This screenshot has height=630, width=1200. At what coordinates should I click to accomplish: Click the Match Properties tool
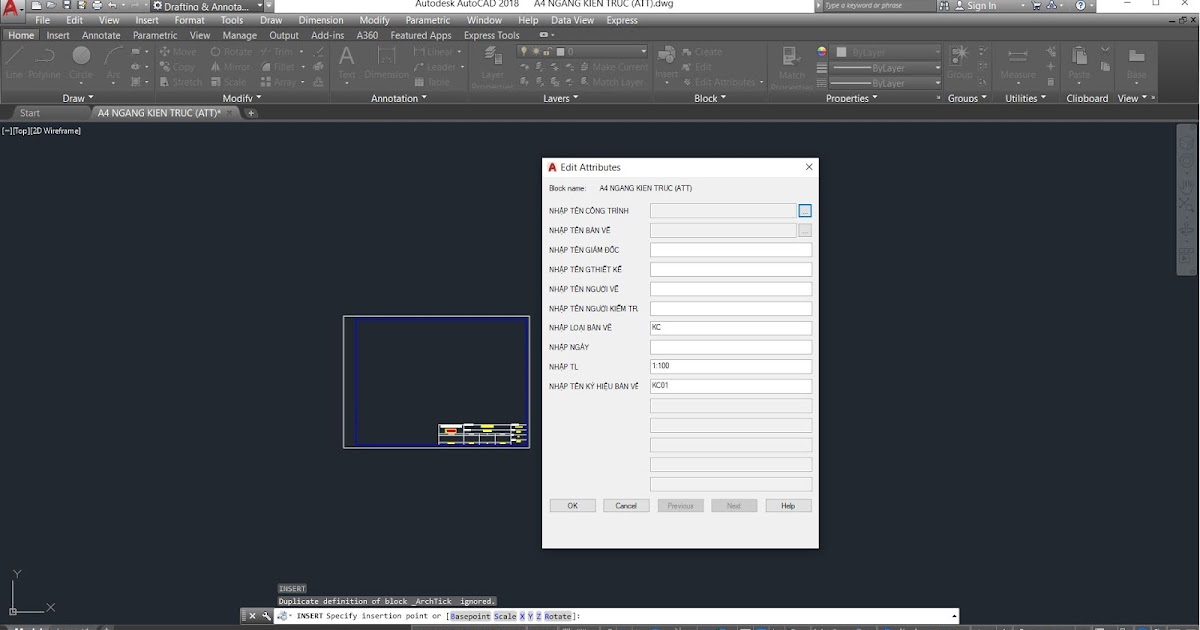pyautogui.click(x=791, y=68)
